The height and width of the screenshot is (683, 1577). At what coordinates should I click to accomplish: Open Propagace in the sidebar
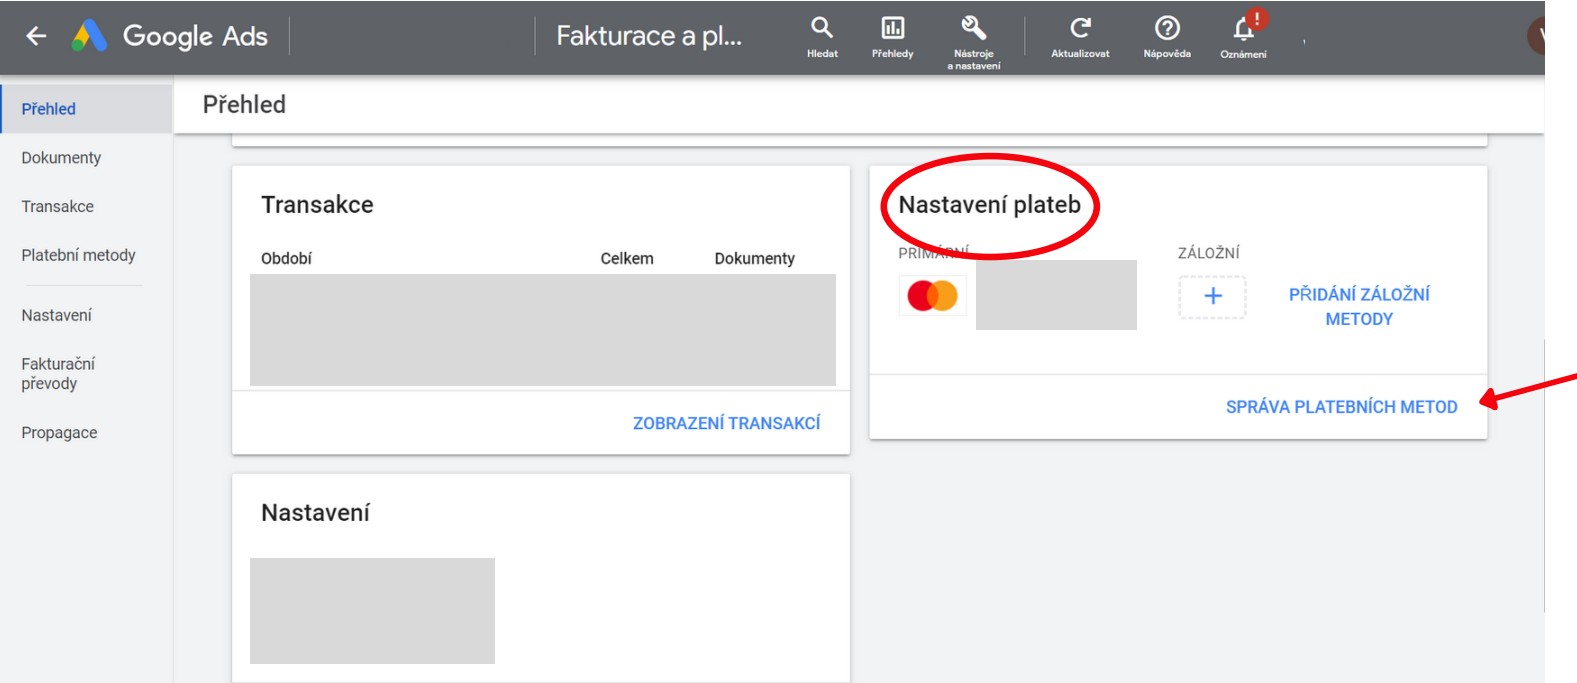tap(59, 433)
